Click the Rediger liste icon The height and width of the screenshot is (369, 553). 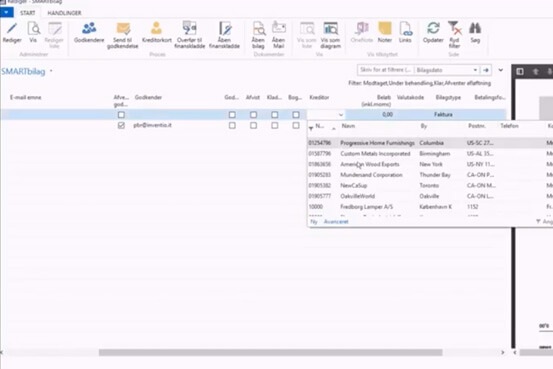[x=54, y=28]
